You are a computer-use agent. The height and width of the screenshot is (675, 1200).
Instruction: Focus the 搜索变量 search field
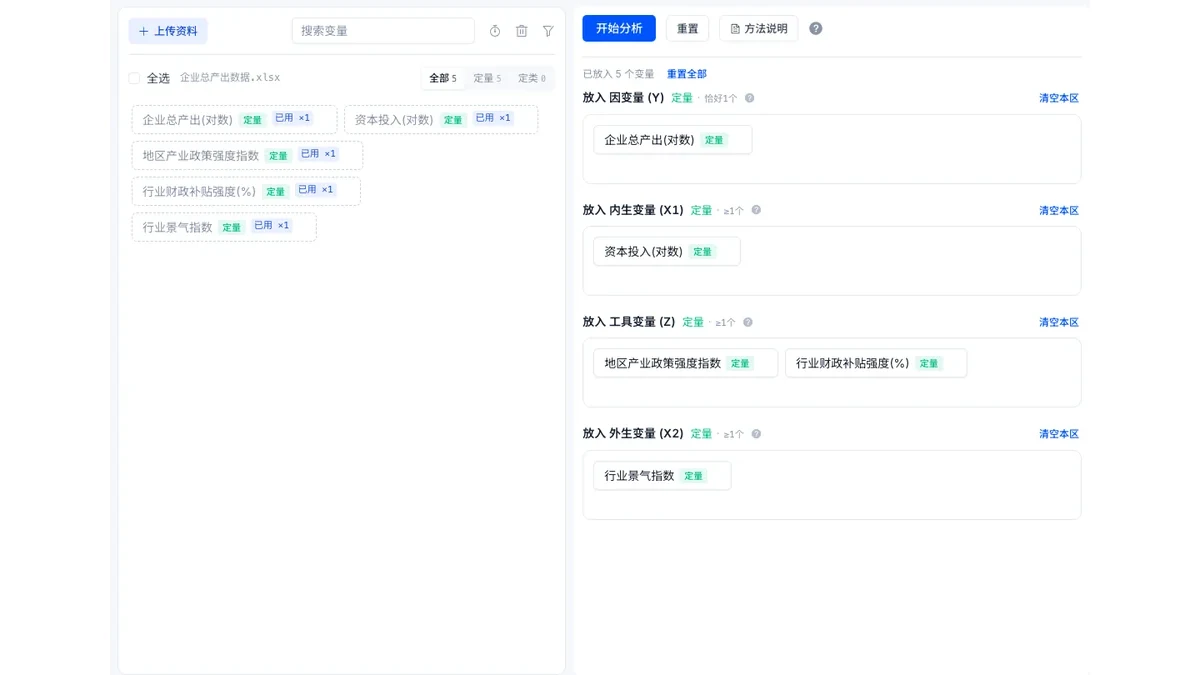pyautogui.click(x=383, y=31)
